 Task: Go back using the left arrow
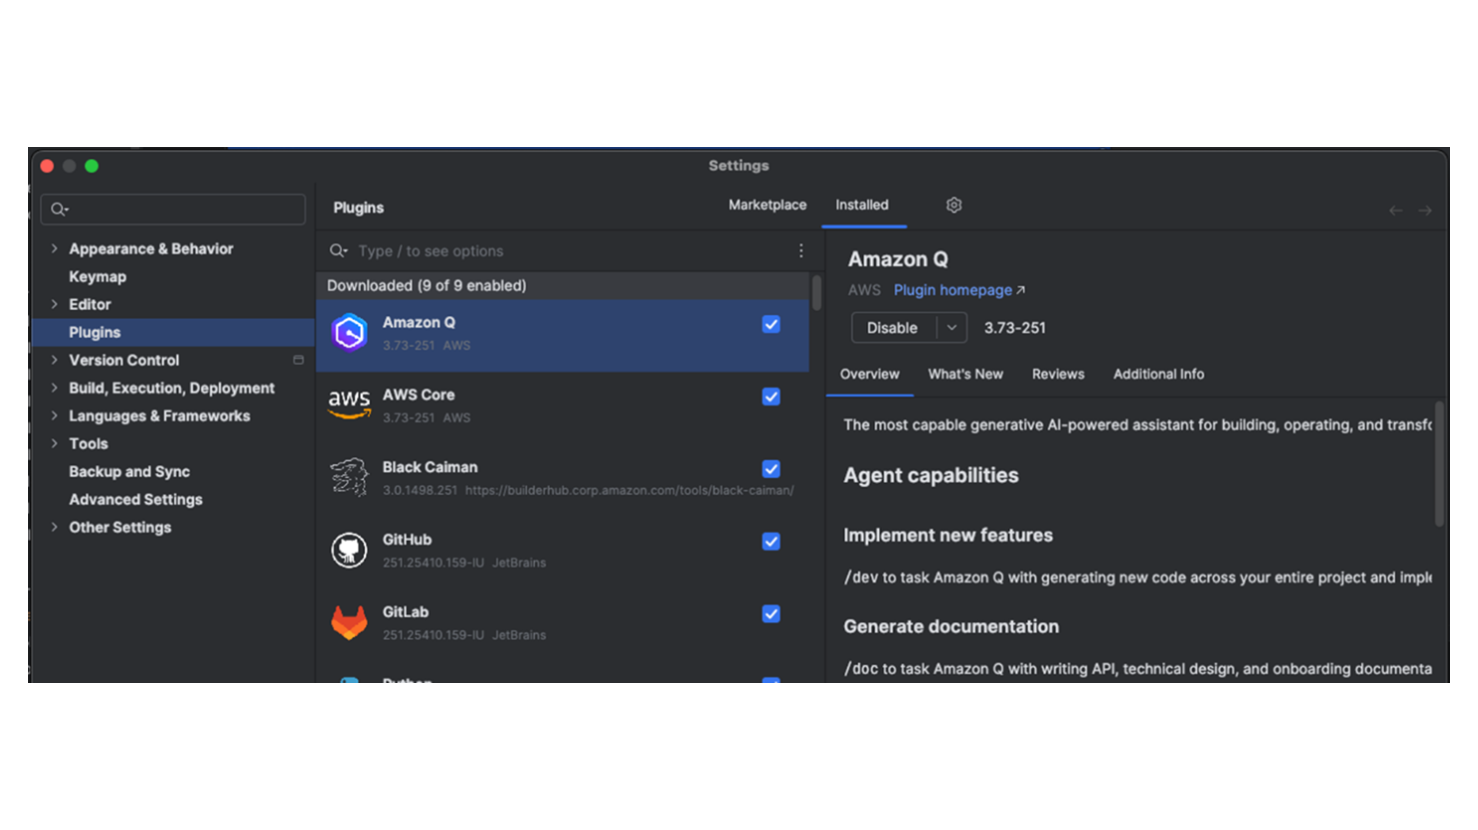[x=1395, y=210]
